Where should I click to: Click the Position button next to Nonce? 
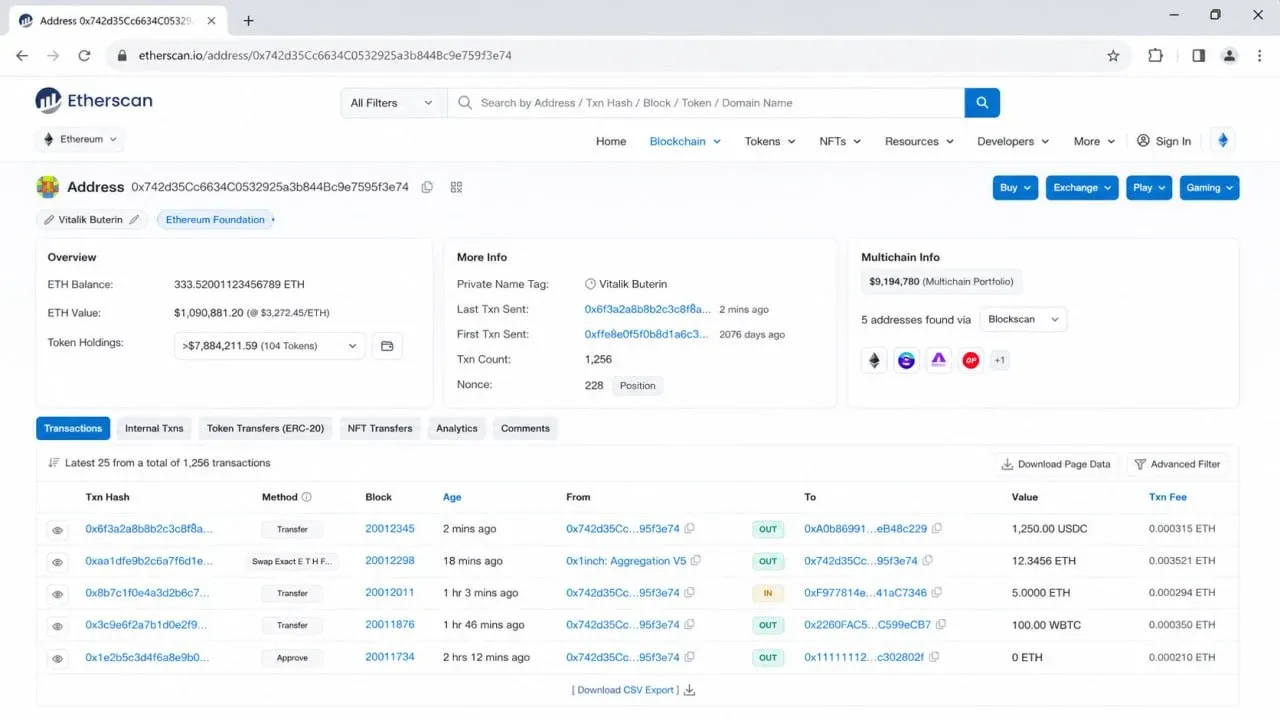tap(637, 385)
